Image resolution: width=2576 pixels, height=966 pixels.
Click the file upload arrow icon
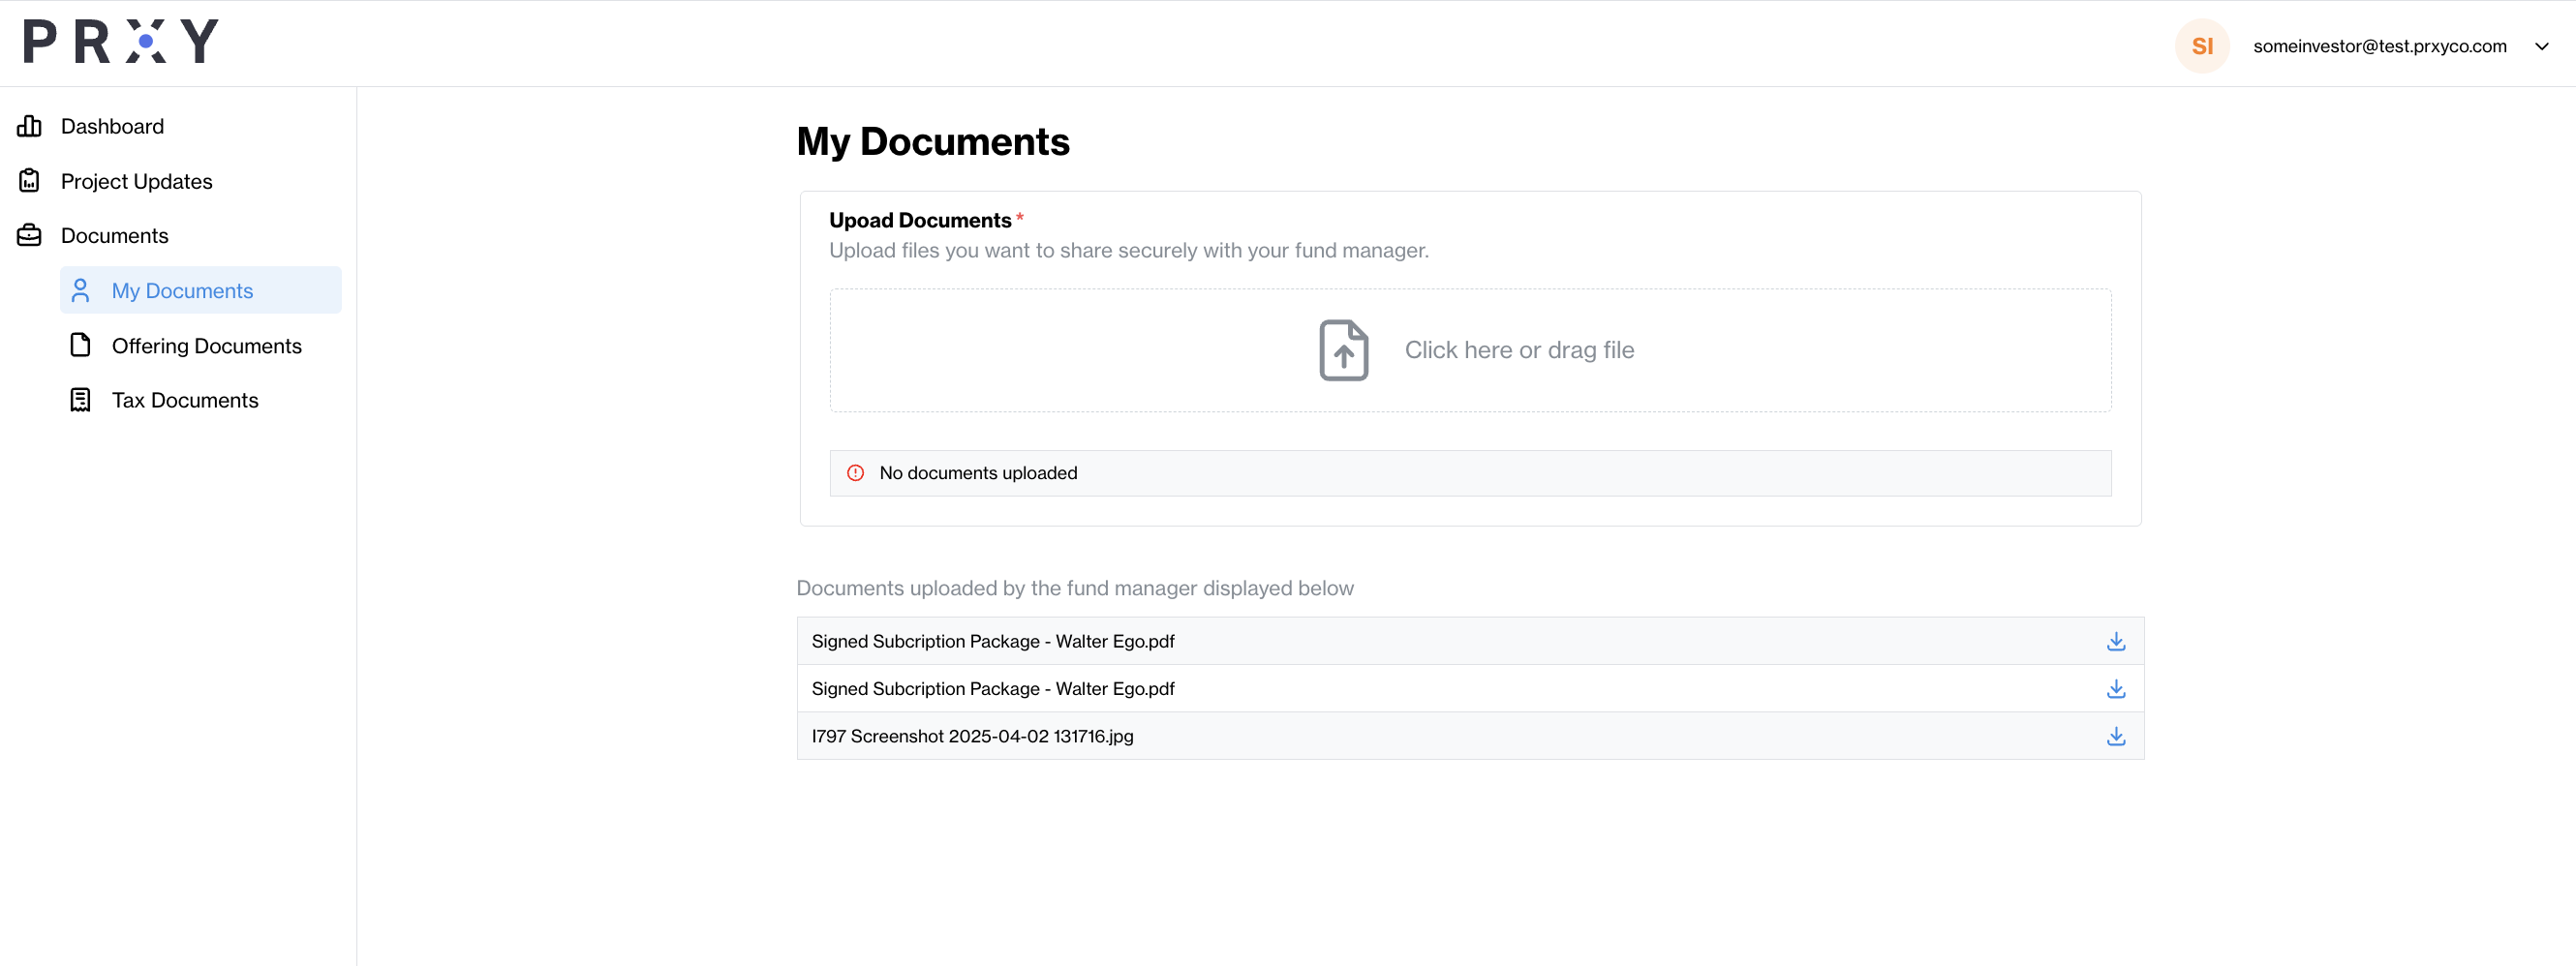(1343, 350)
